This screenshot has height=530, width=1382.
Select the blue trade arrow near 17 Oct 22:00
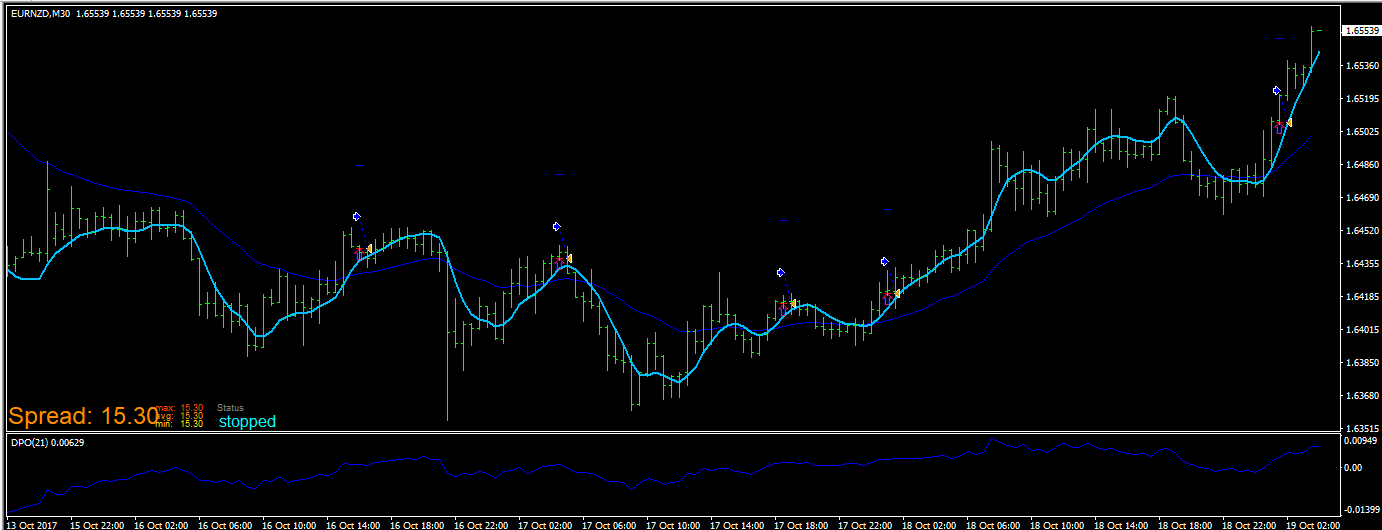(885, 261)
